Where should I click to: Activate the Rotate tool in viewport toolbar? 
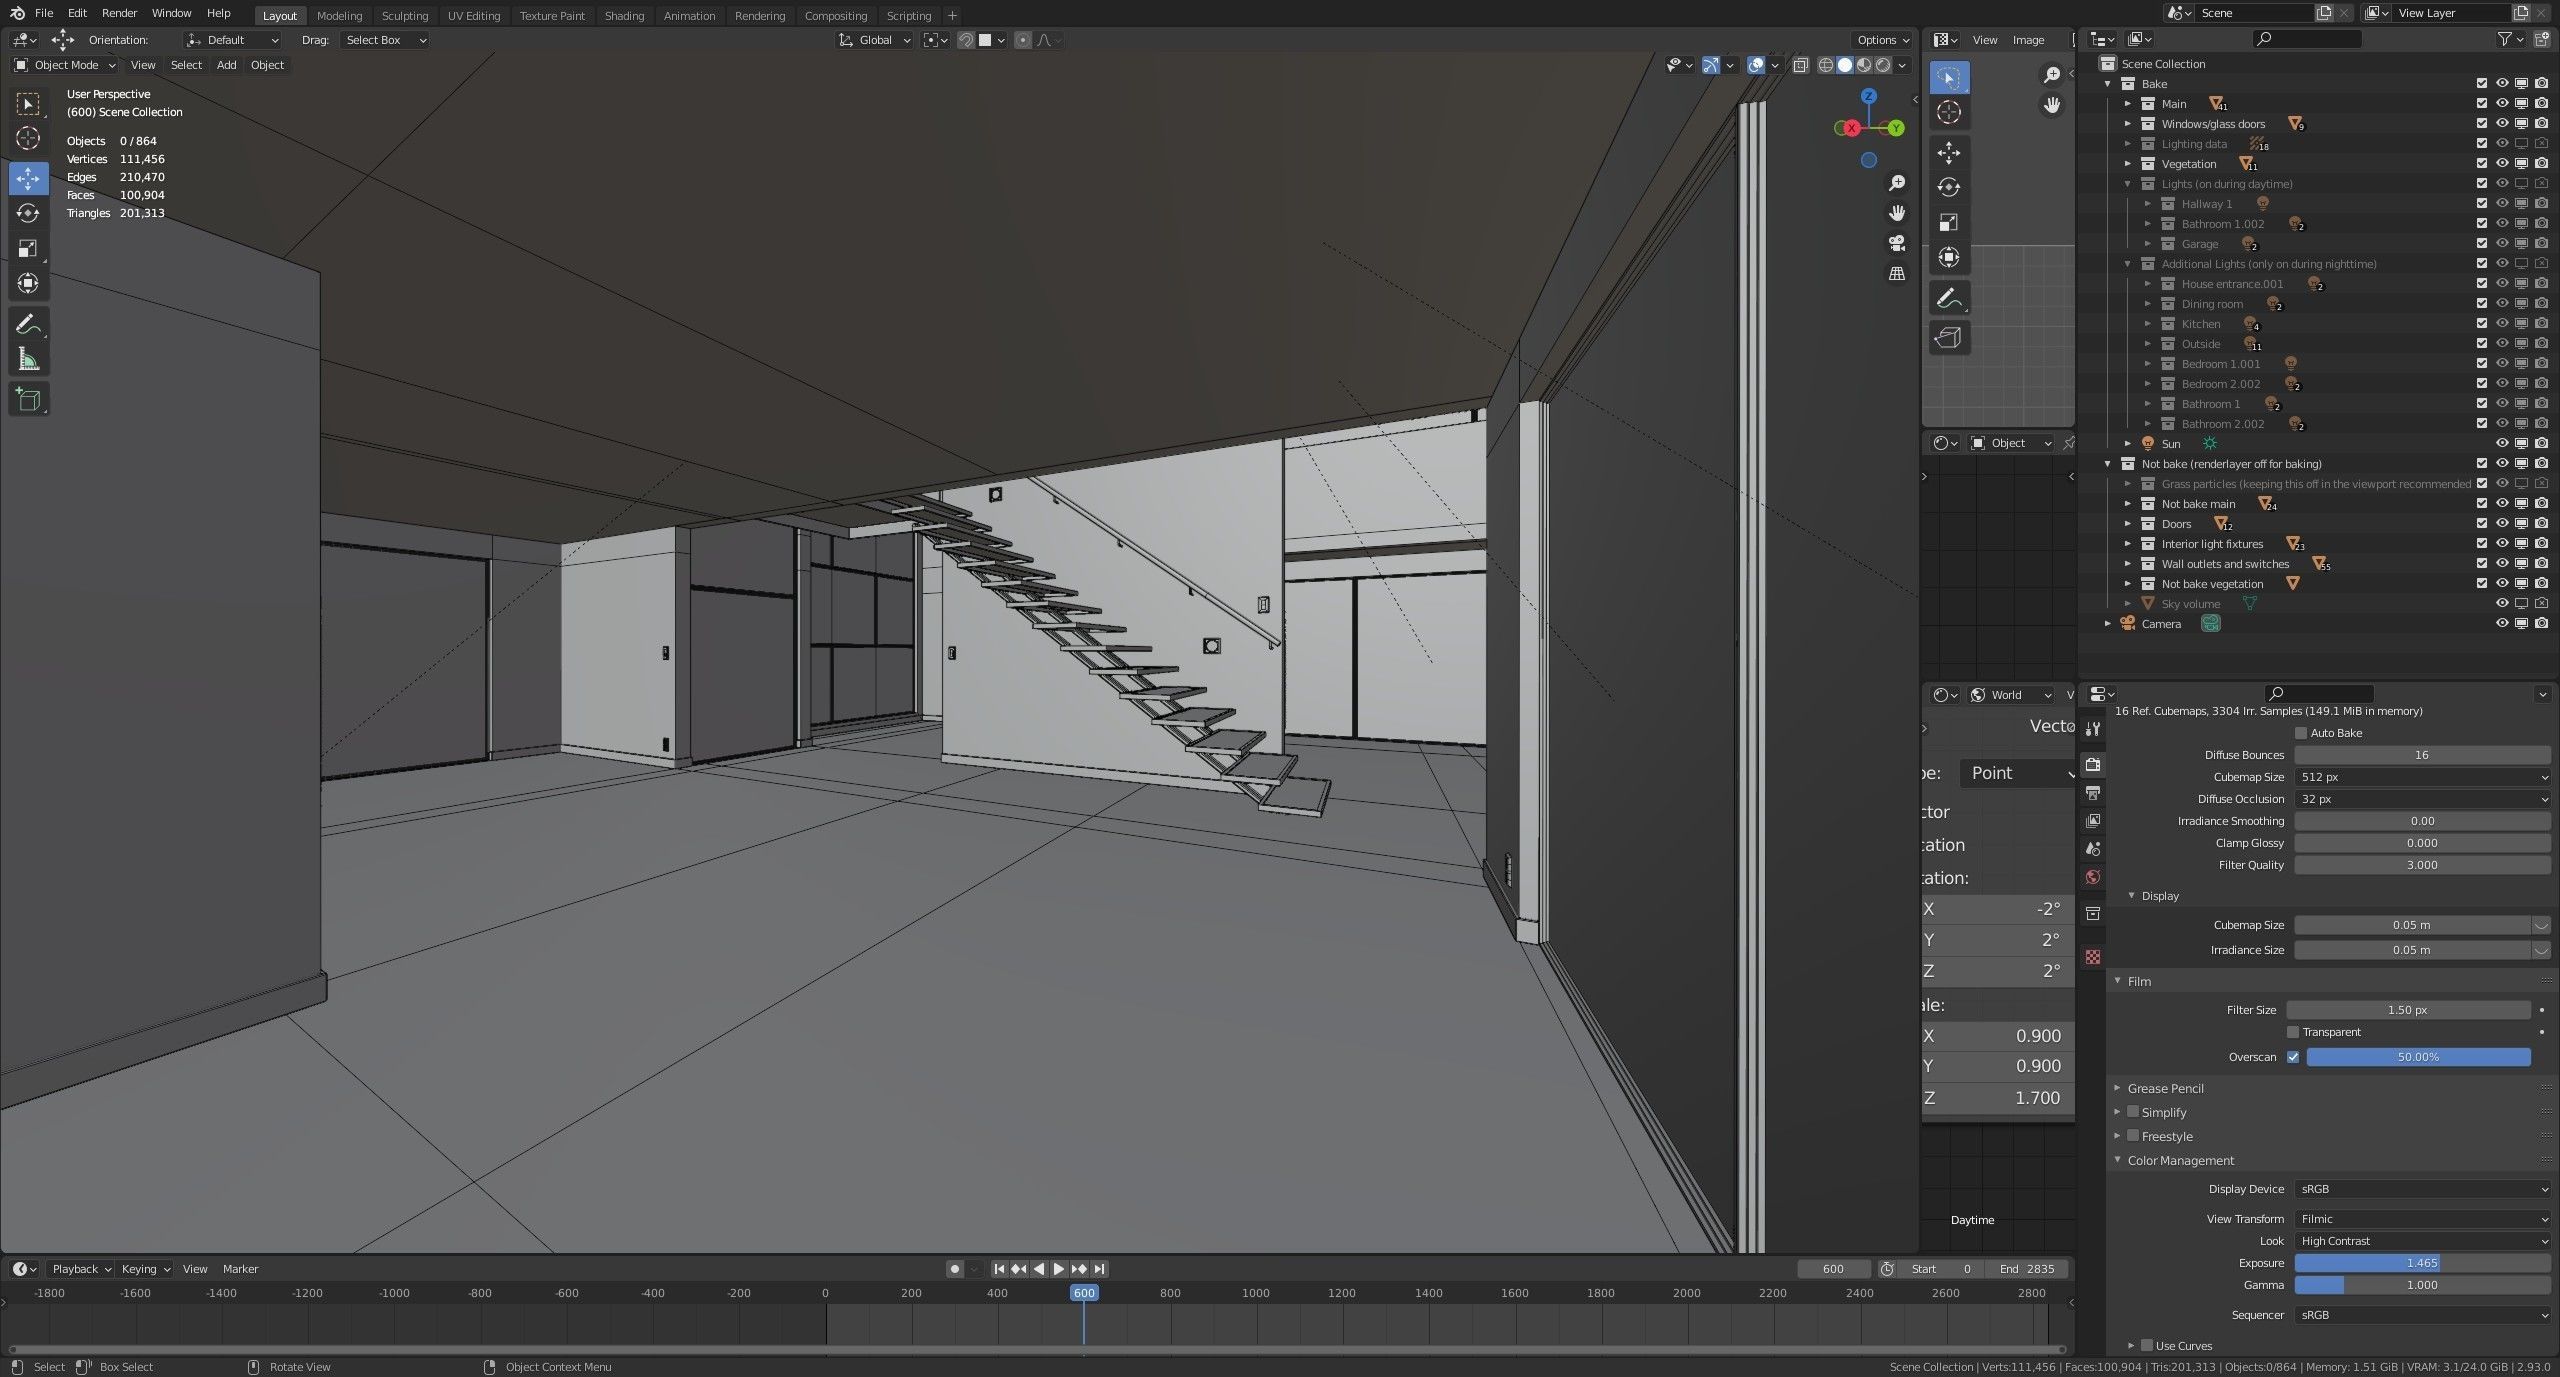pyautogui.click(x=28, y=213)
